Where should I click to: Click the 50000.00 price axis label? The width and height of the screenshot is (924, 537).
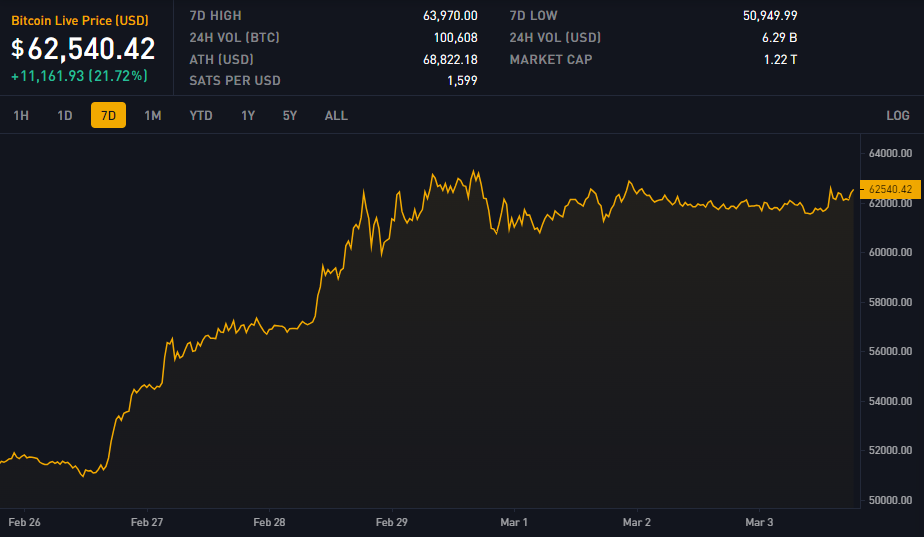(890, 500)
